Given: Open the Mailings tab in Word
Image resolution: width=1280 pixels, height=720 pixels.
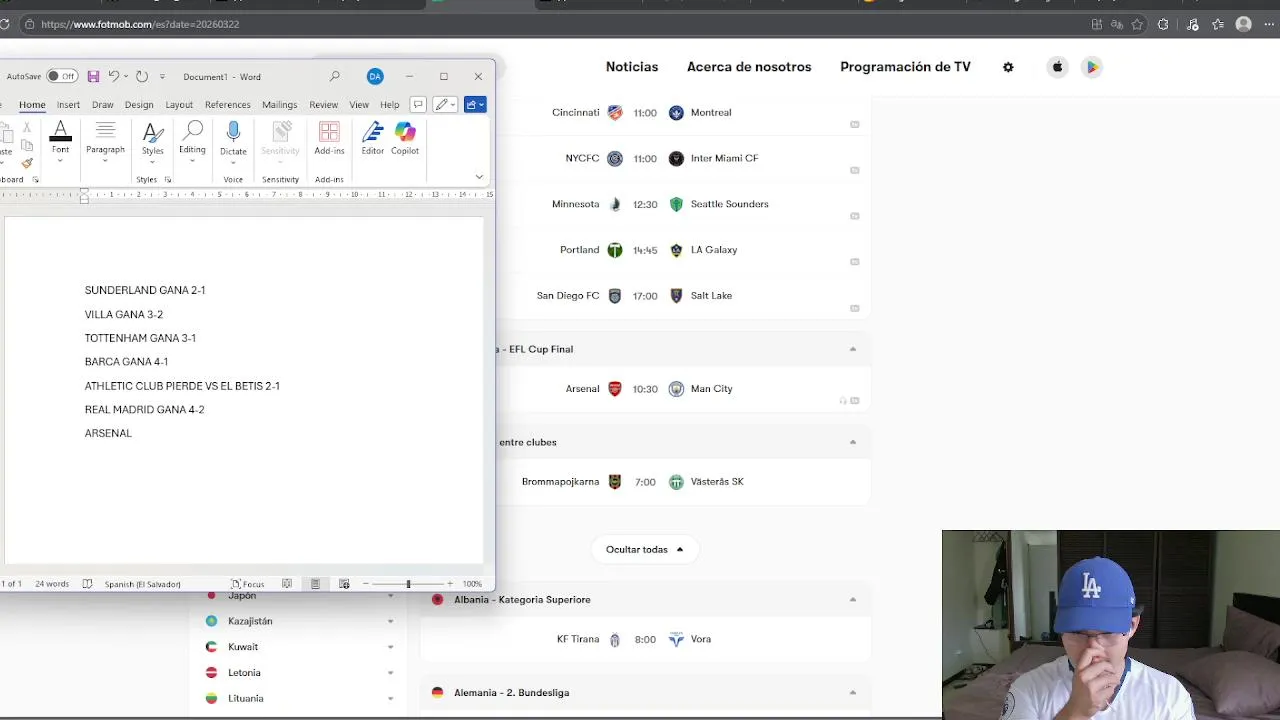Looking at the screenshot, I should [x=280, y=104].
